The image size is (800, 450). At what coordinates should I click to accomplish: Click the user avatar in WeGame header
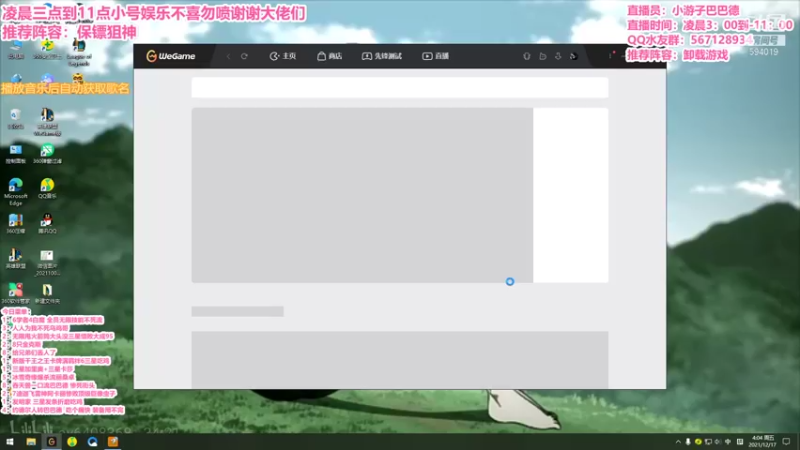tap(573, 56)
